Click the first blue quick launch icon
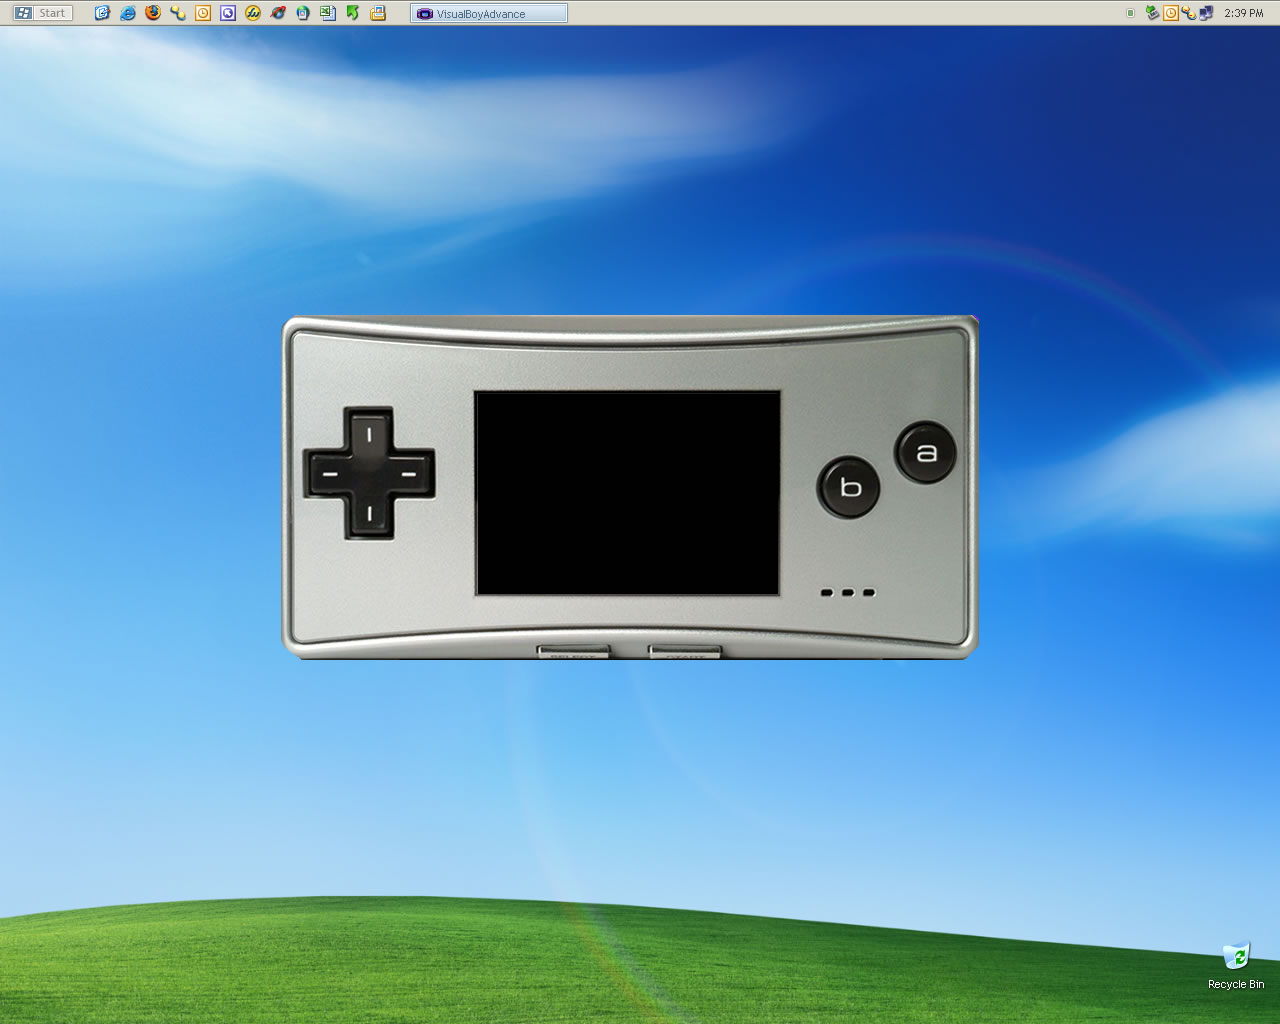This screenshot has width=1280, height=1024. click(102, 13)
